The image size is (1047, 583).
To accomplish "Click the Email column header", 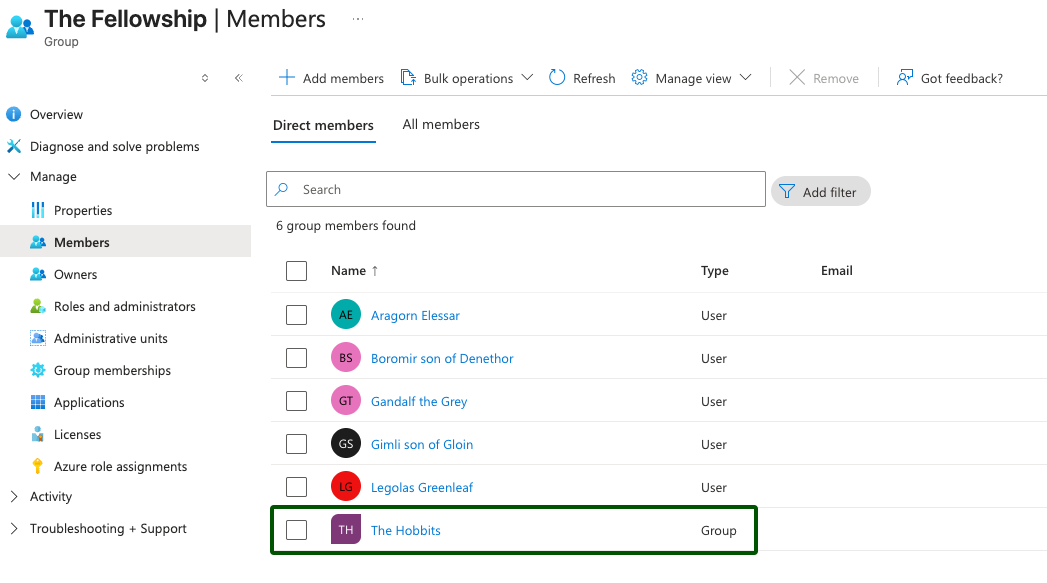I will click(x=837, y=270).
